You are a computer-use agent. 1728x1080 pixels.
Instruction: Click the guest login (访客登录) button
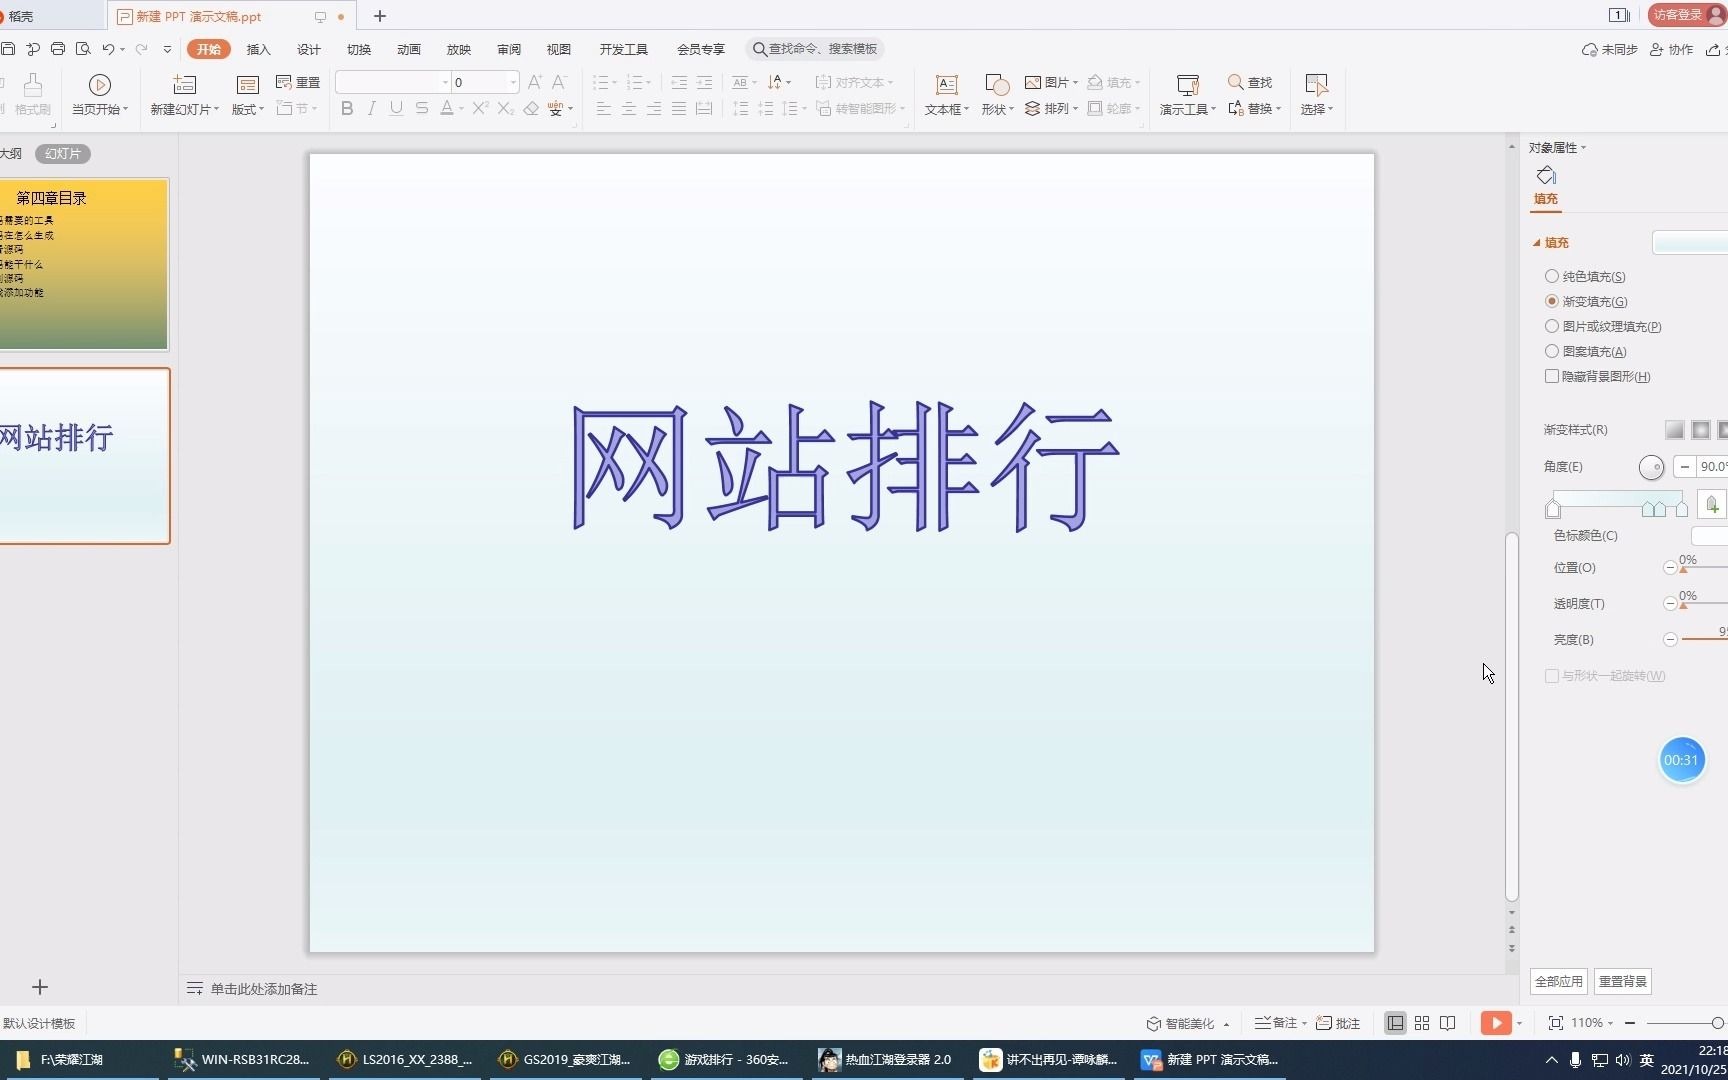(1686, 15)
